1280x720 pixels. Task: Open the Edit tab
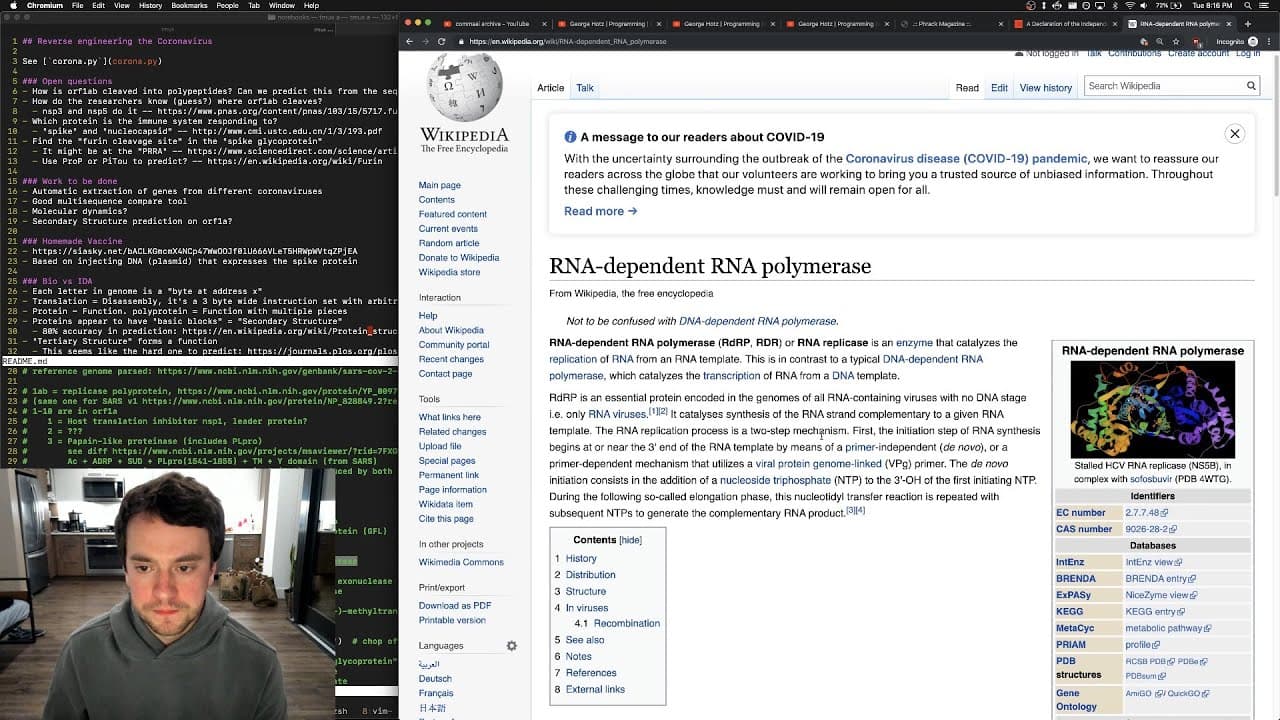999,88
